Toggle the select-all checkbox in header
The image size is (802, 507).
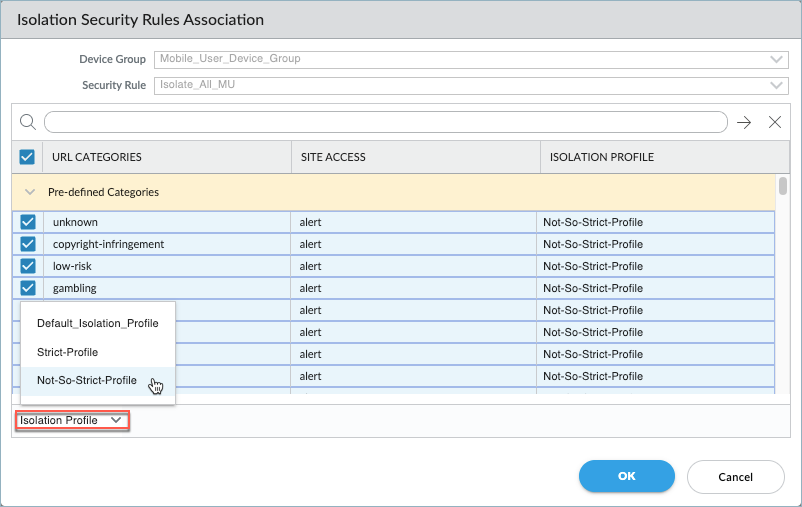[27, 157]
